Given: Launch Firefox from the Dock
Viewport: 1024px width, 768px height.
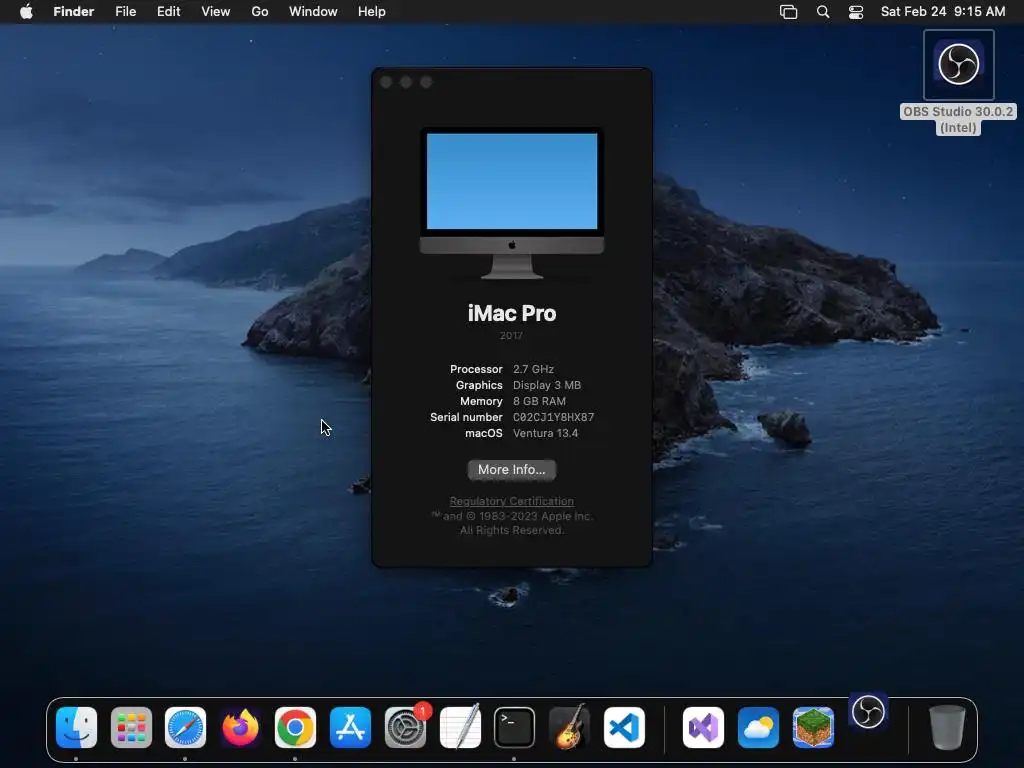Looking at the screenshot, I should click(x=240, y=727).
